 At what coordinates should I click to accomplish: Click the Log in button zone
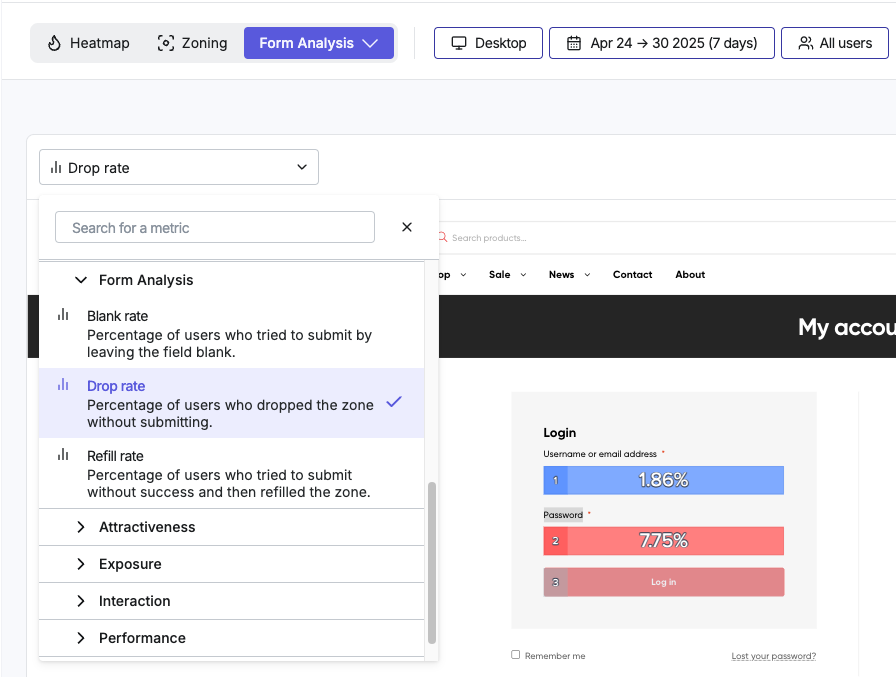[663, 582]
